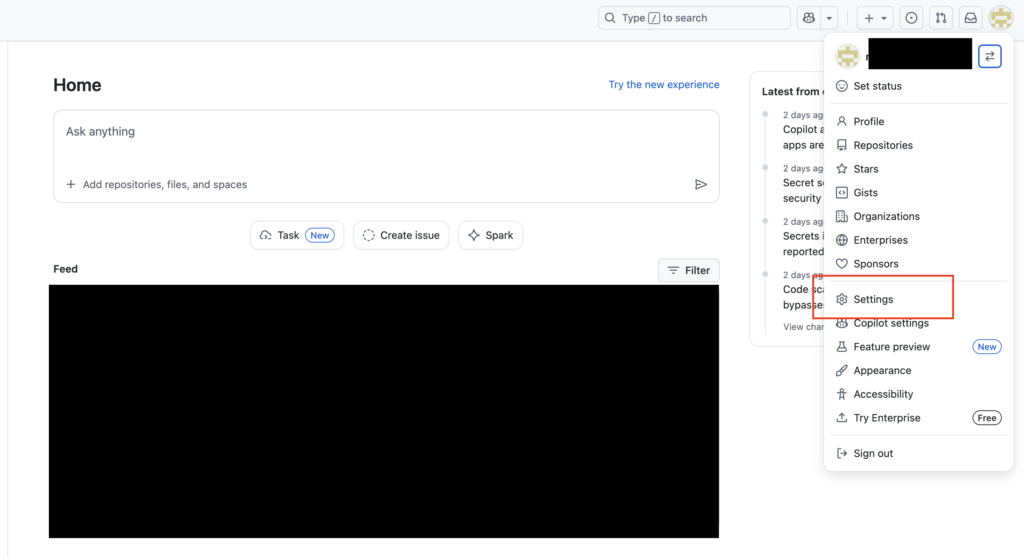The height and width of the screenshot is (557, 1024).
Task: Open Copilot settings menu entry
Action: (x=918, y=323)
